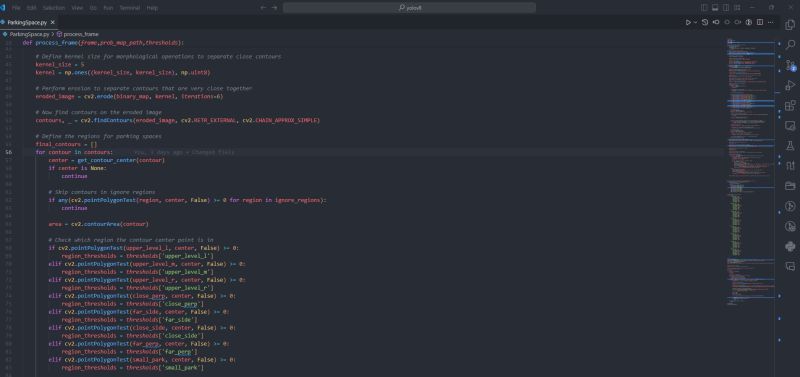Click the thresholds['close_perp'] line
The width and height of the screenshot is (800, 377).
tap(133, 304)
